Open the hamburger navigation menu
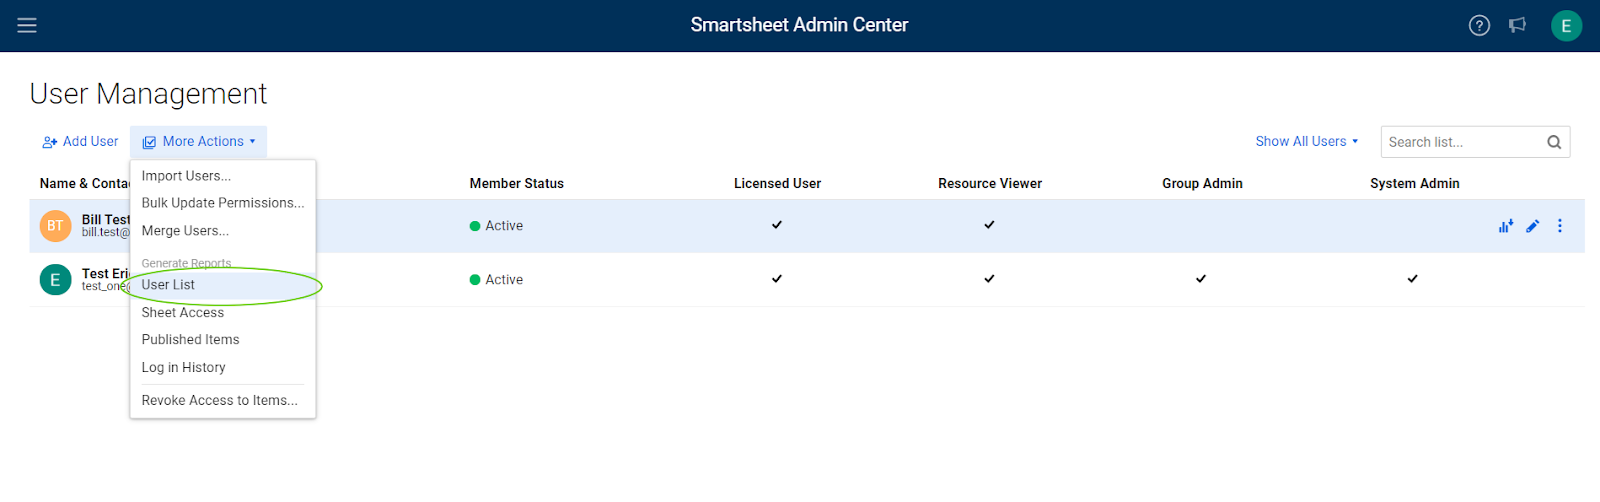 pos(27,25)
